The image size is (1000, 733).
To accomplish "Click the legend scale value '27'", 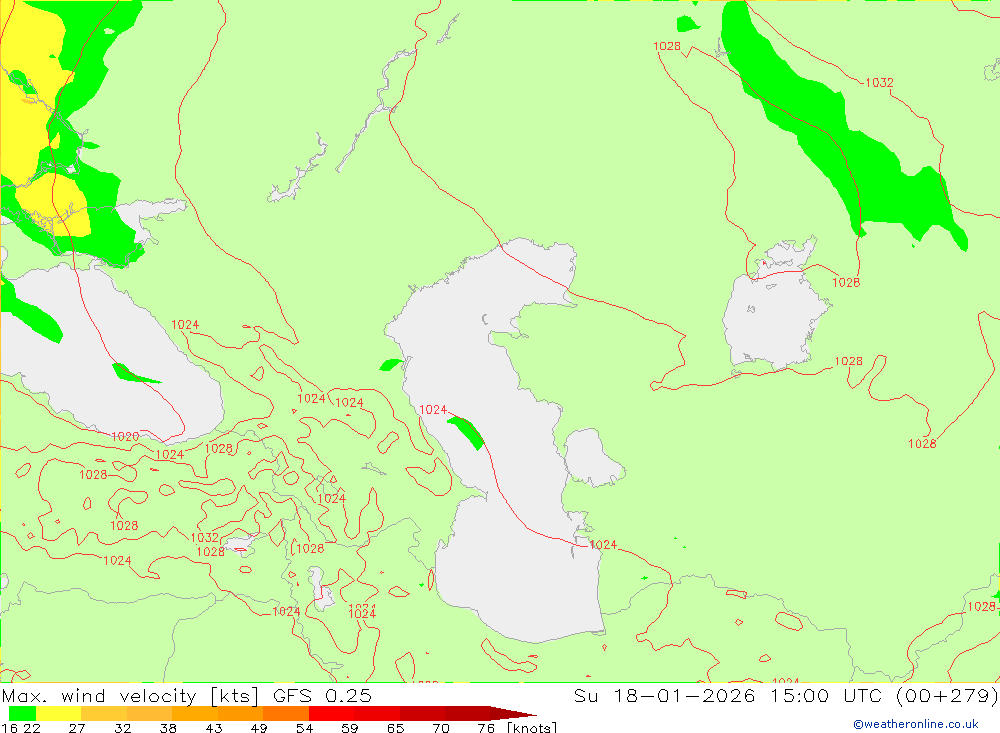I will (x=77, y=728).
